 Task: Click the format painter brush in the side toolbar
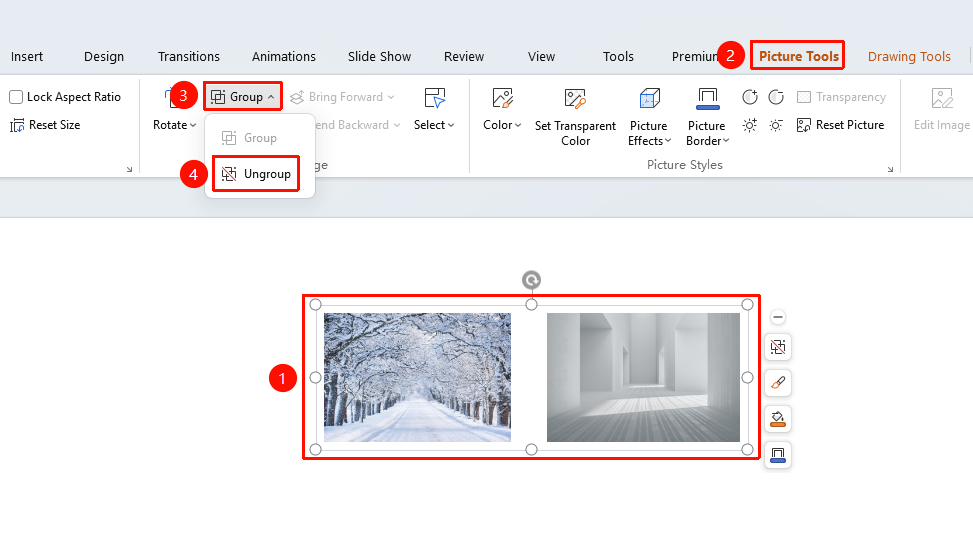pyautogui.click(x=778, y=382)
